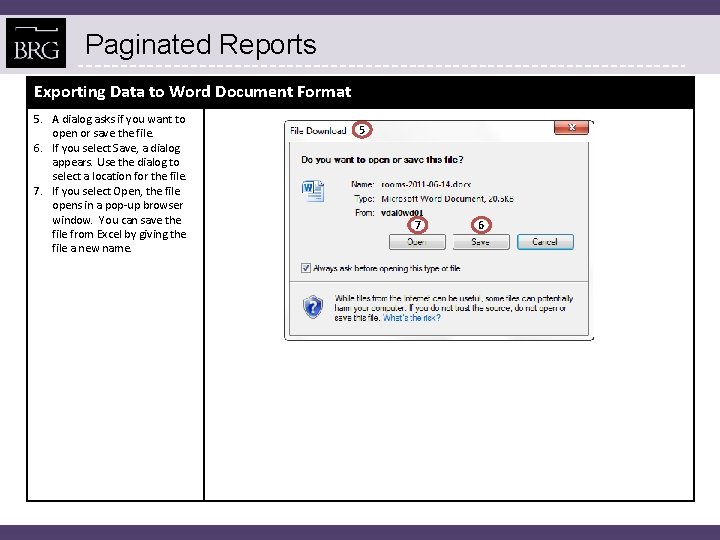Click the 'Paginated Reports' heading
The height and width of the screenshot is (540, 720).
[x=201, y=45]
